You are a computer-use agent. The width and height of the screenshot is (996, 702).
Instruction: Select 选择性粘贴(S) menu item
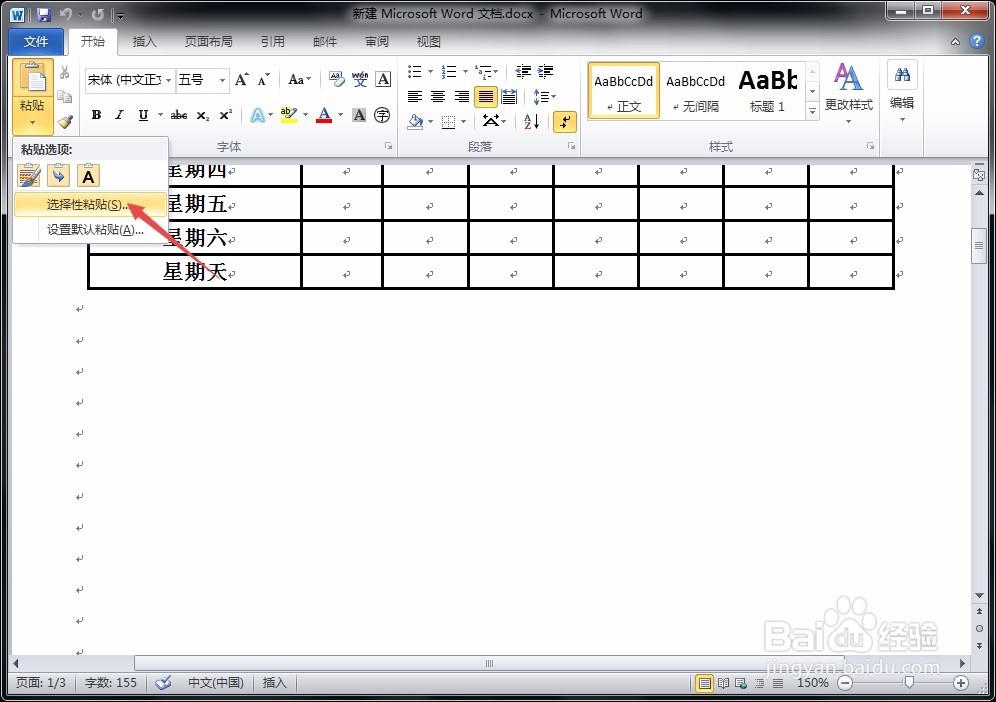click(x=90, y=205)
